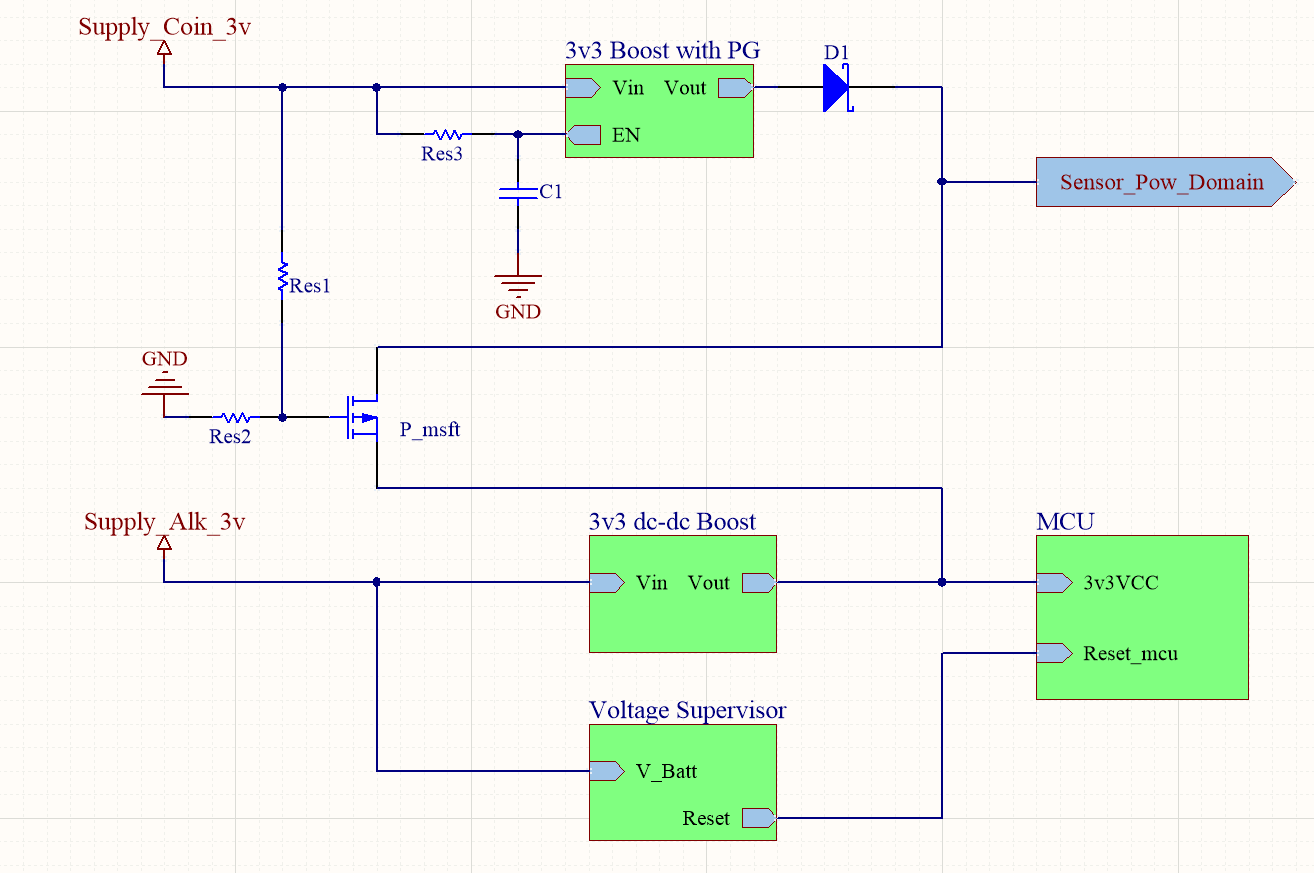
Task: Click the MCU sheet title
Action: 1066,521
